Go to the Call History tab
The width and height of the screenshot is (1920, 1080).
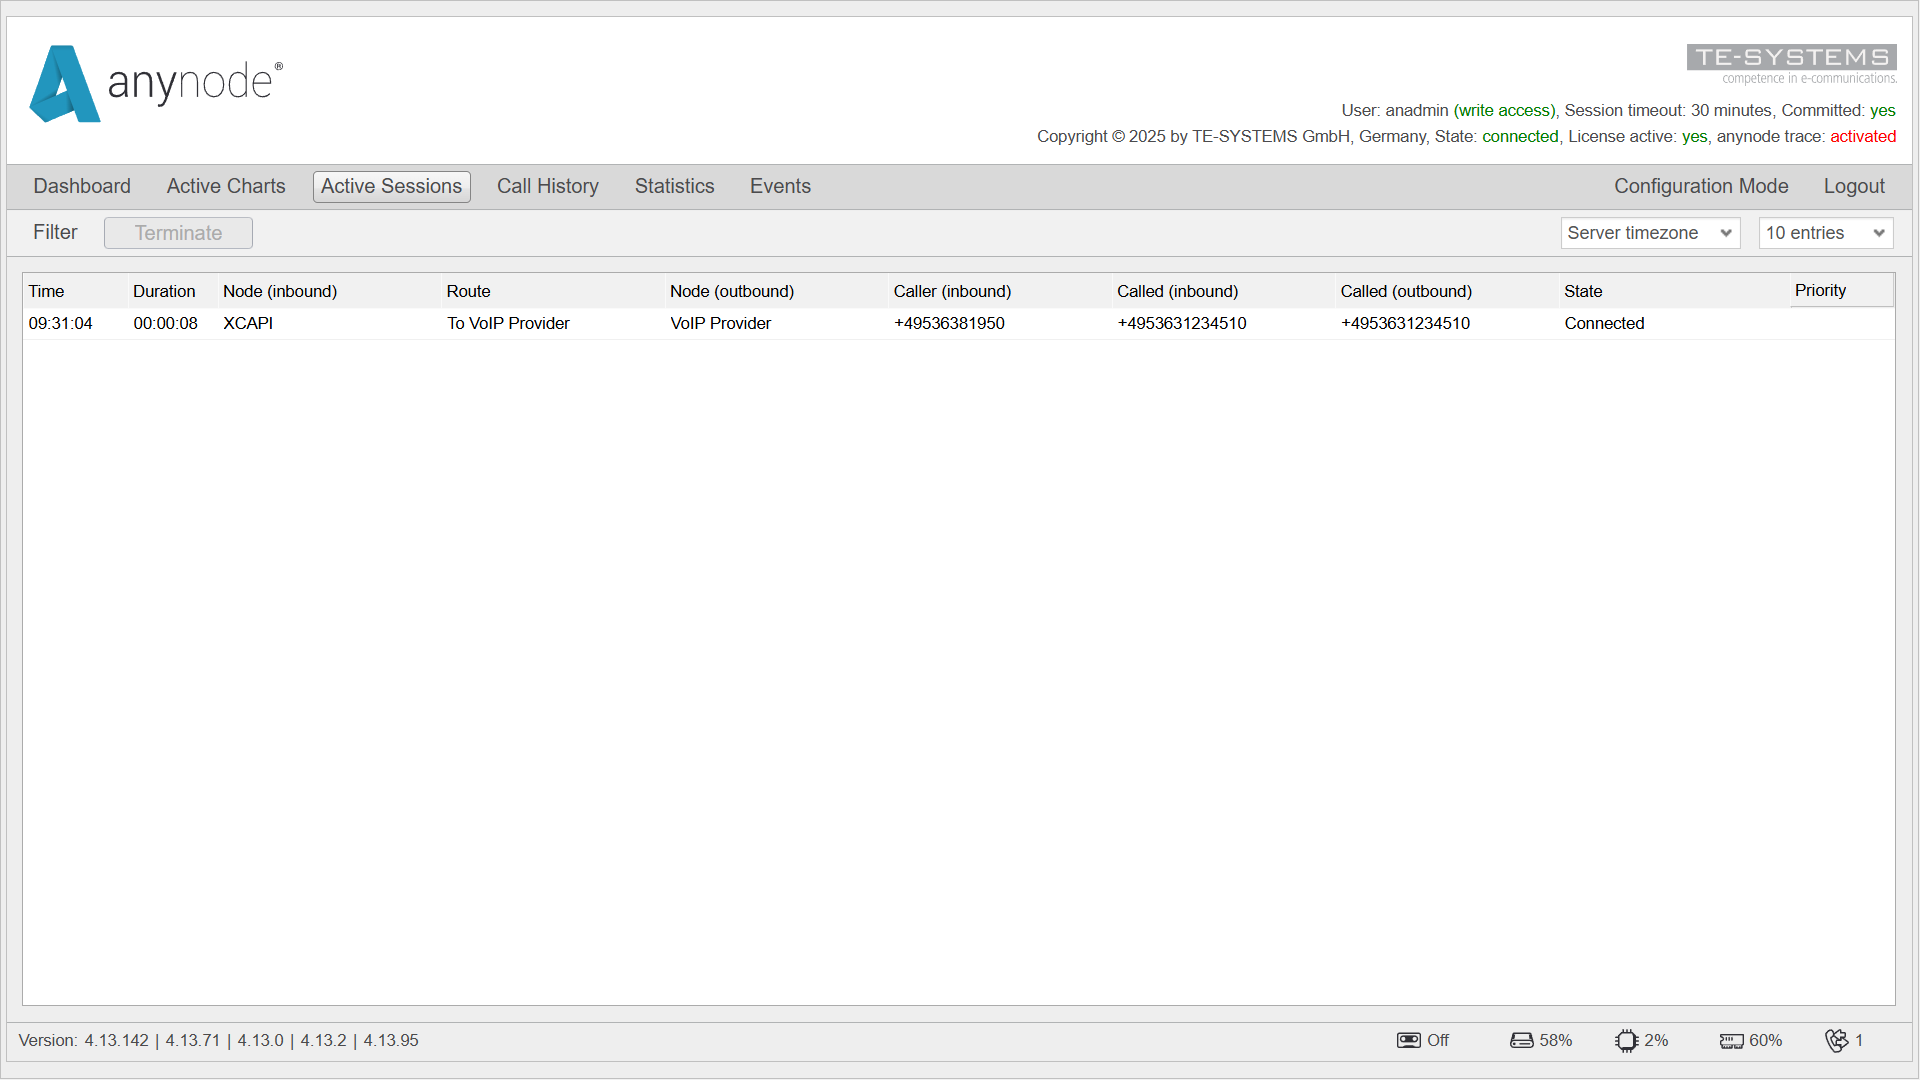coord(548,186)
